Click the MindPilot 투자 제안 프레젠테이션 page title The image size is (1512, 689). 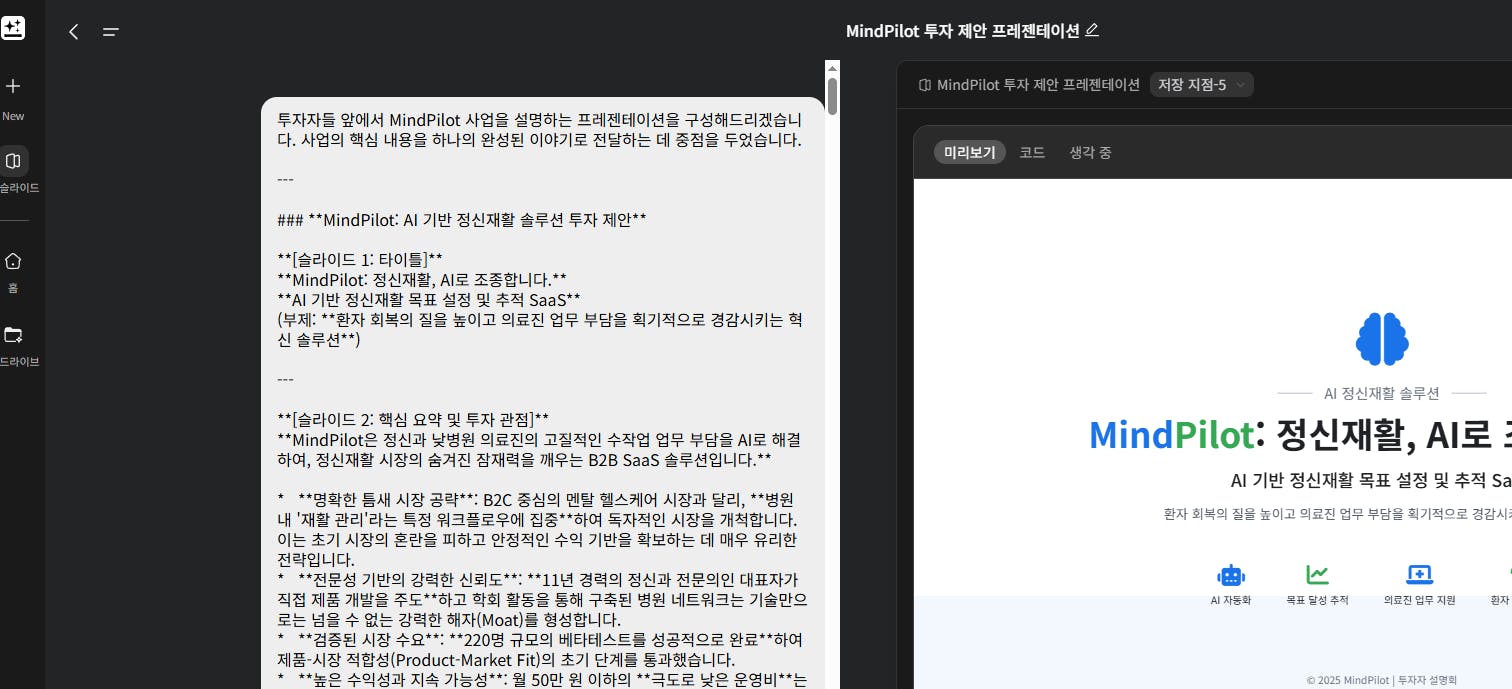pyautogui.click(x=963, y=30)
